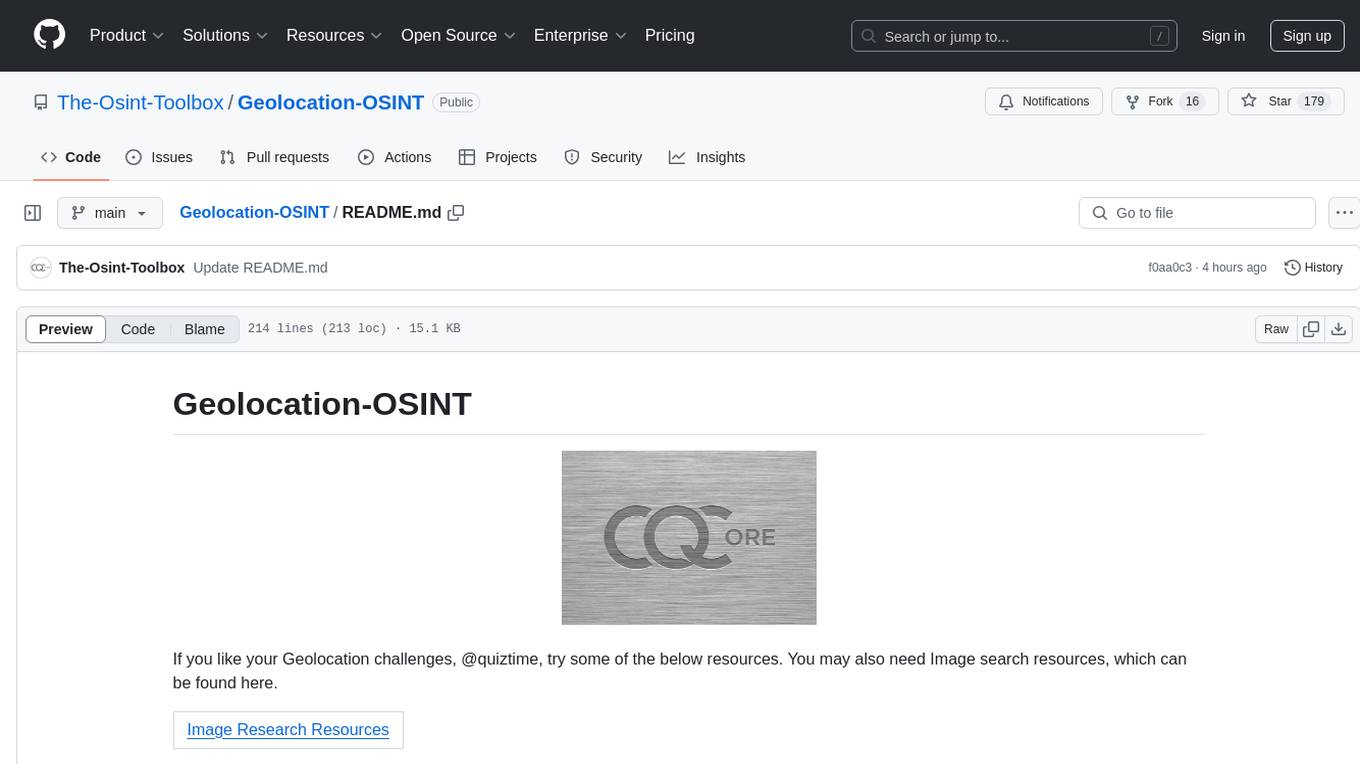This screenshot has height=764, width=1360.
Task: Click the star count 179
Action: [x=1314, y=102]
